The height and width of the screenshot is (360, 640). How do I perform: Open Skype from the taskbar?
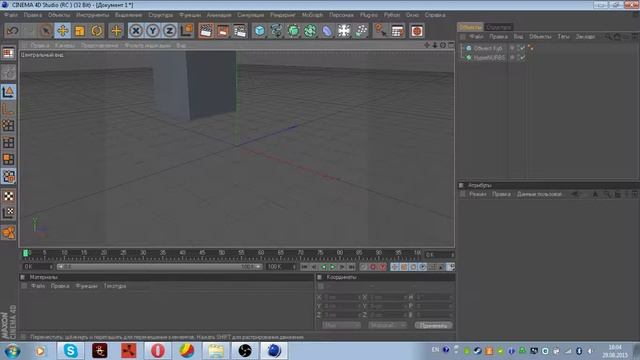[71, 351]
